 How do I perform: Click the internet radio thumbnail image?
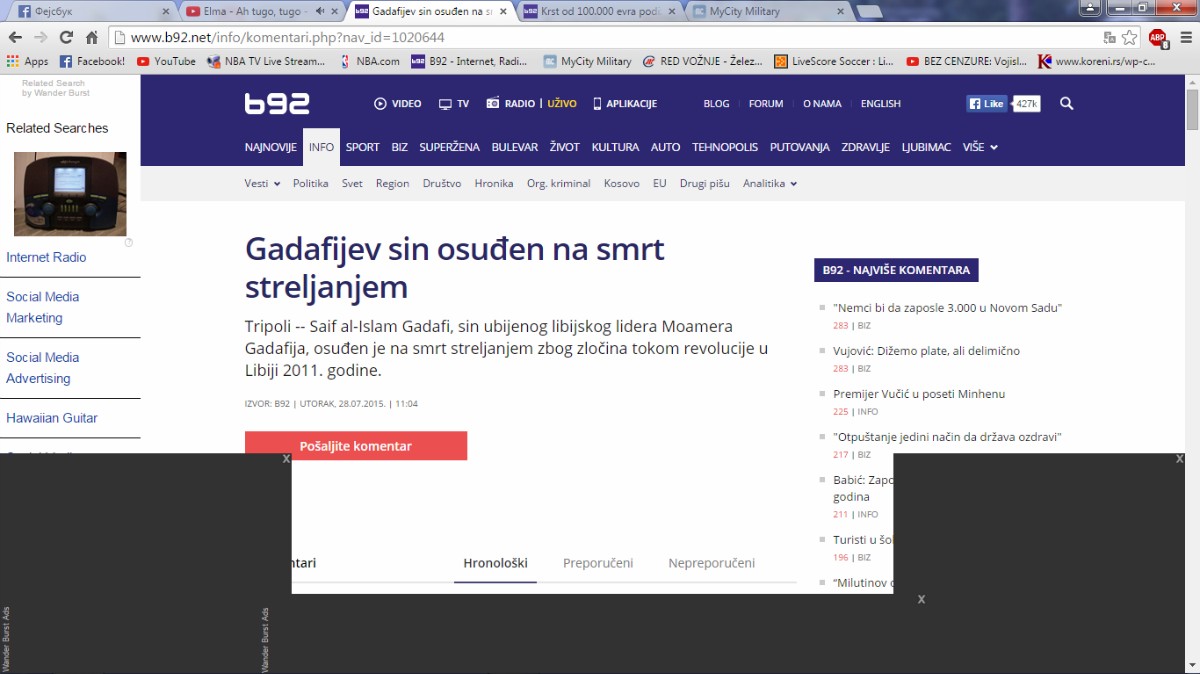pos(70,194)
